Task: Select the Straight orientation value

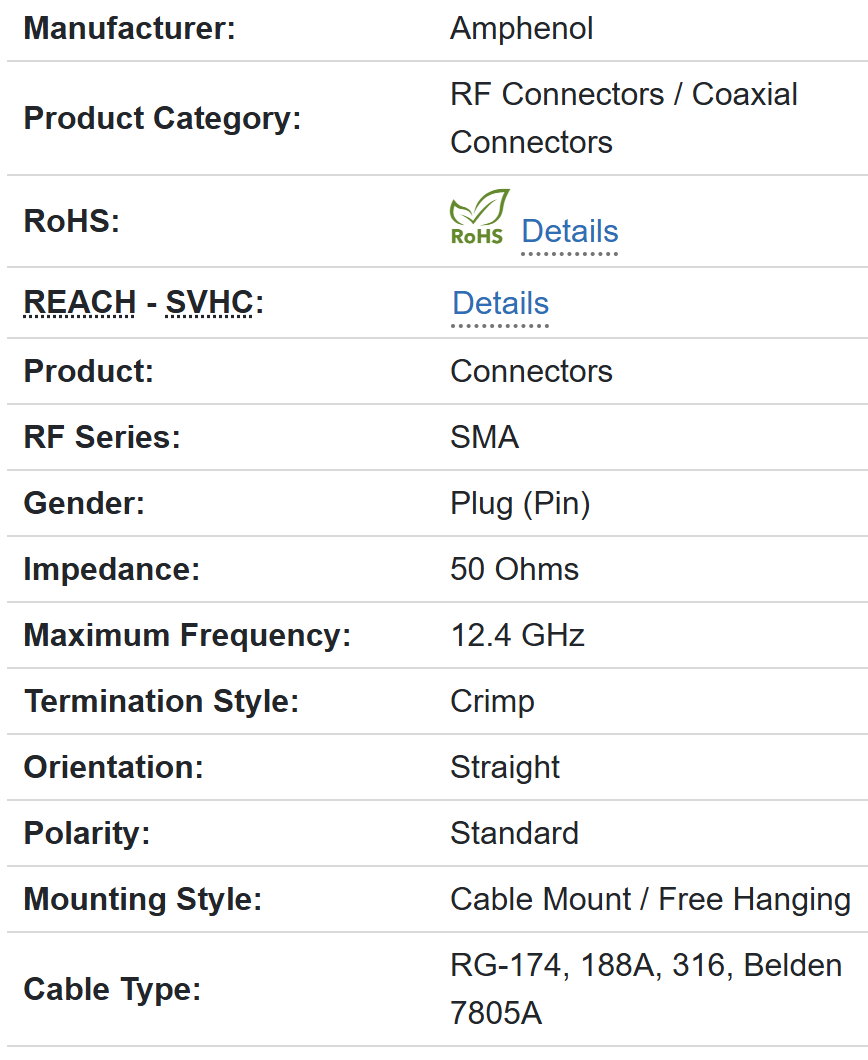Action: pos(505,767)
